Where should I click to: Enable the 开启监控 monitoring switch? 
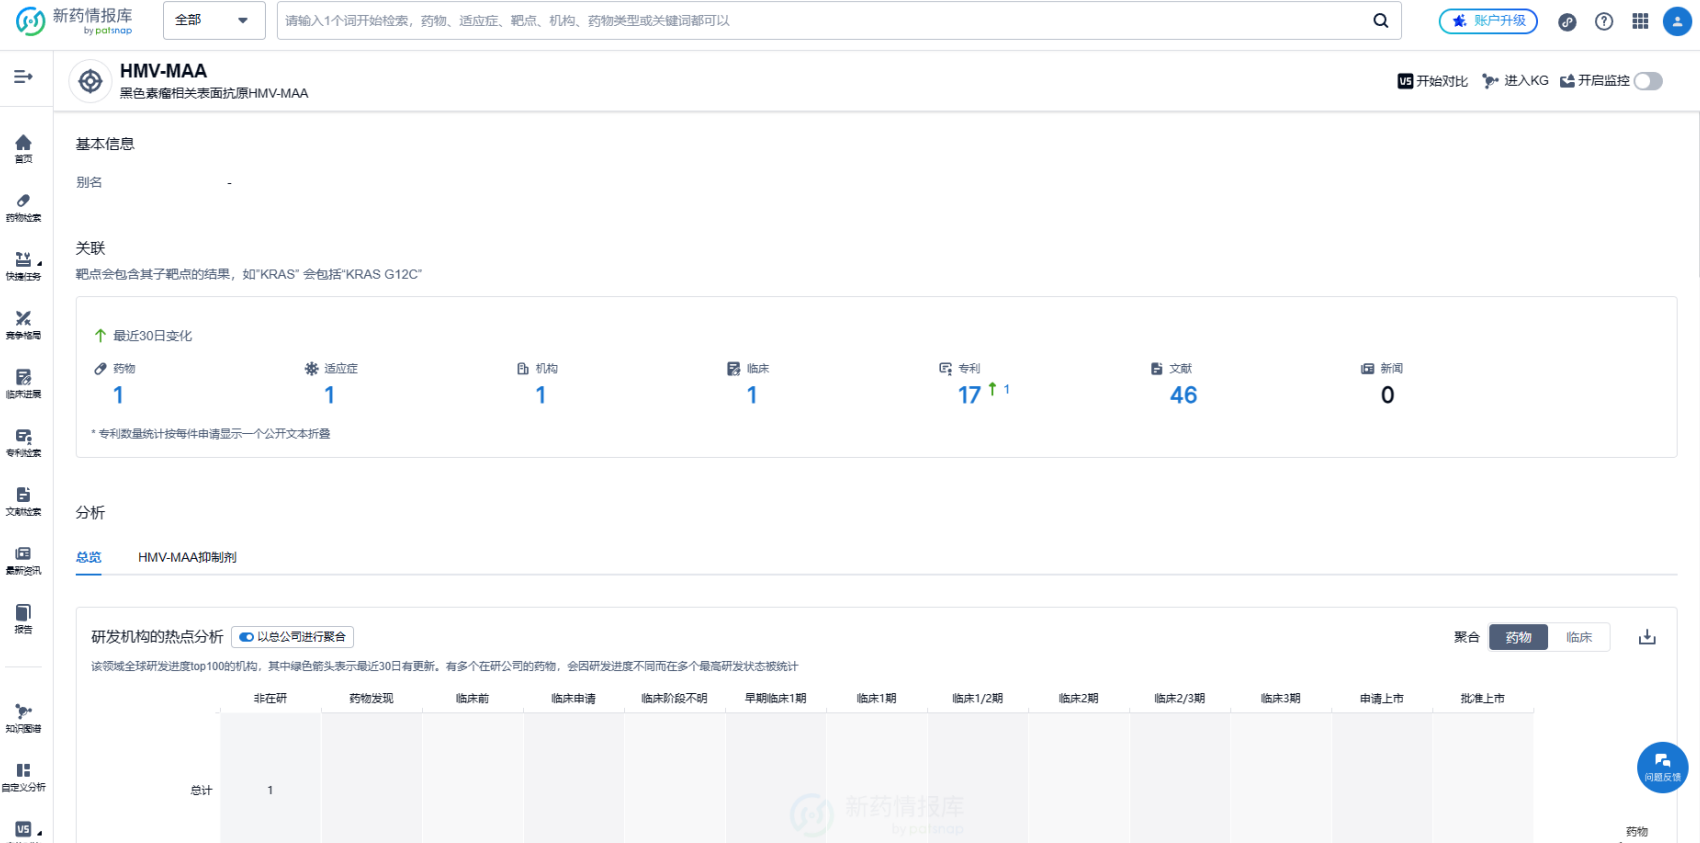tap(1648, 81)
